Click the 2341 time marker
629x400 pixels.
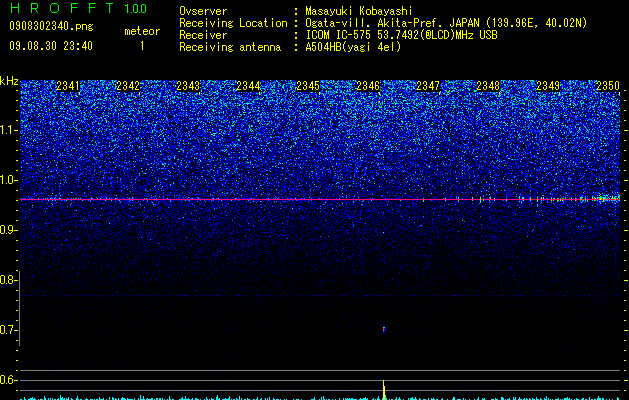point(68,86)
